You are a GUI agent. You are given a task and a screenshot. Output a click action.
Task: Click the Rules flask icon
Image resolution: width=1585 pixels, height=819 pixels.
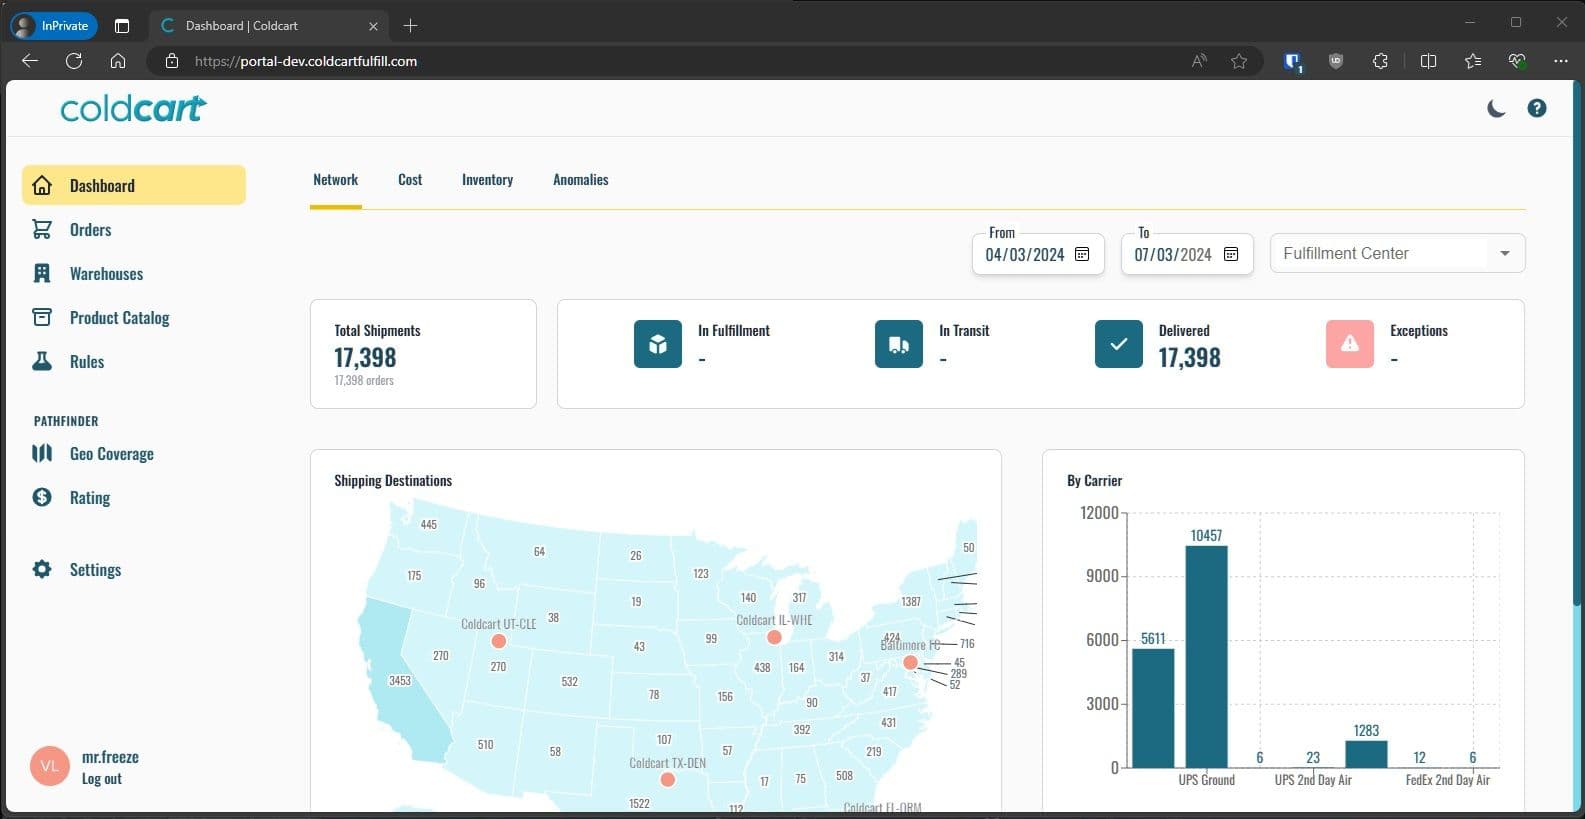pyautogui.click(x=42, y=361)
